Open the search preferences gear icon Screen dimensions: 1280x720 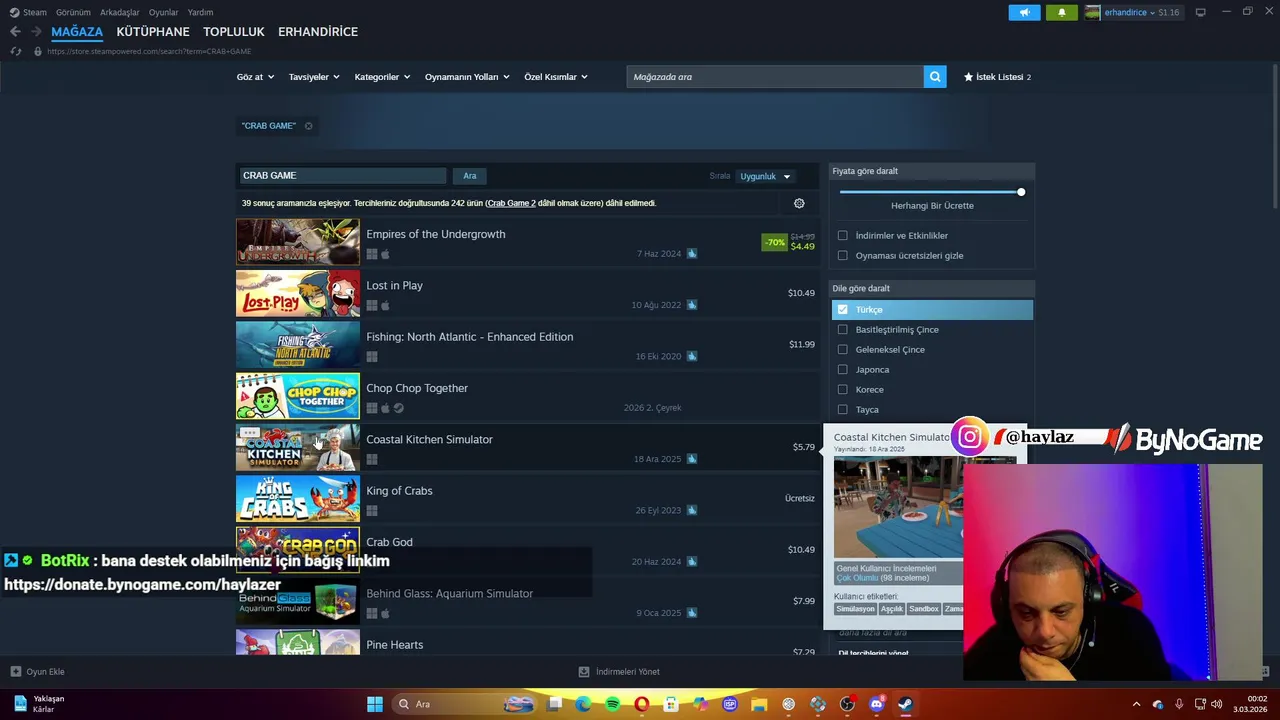[799, 203]
